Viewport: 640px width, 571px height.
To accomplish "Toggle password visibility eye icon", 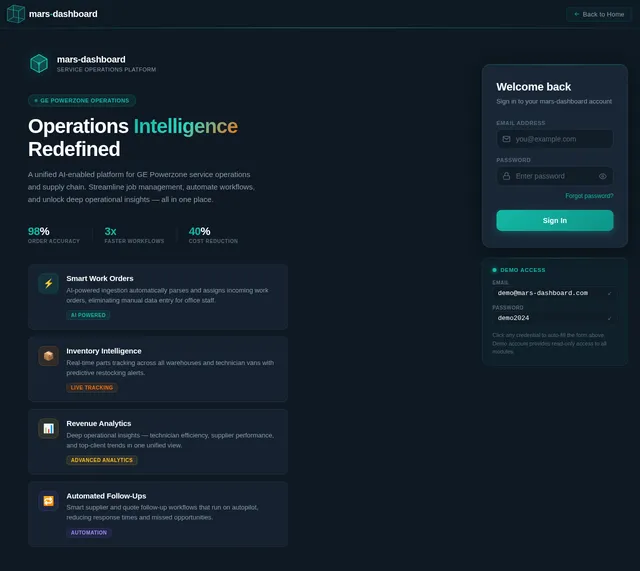I will pos(603,176).
